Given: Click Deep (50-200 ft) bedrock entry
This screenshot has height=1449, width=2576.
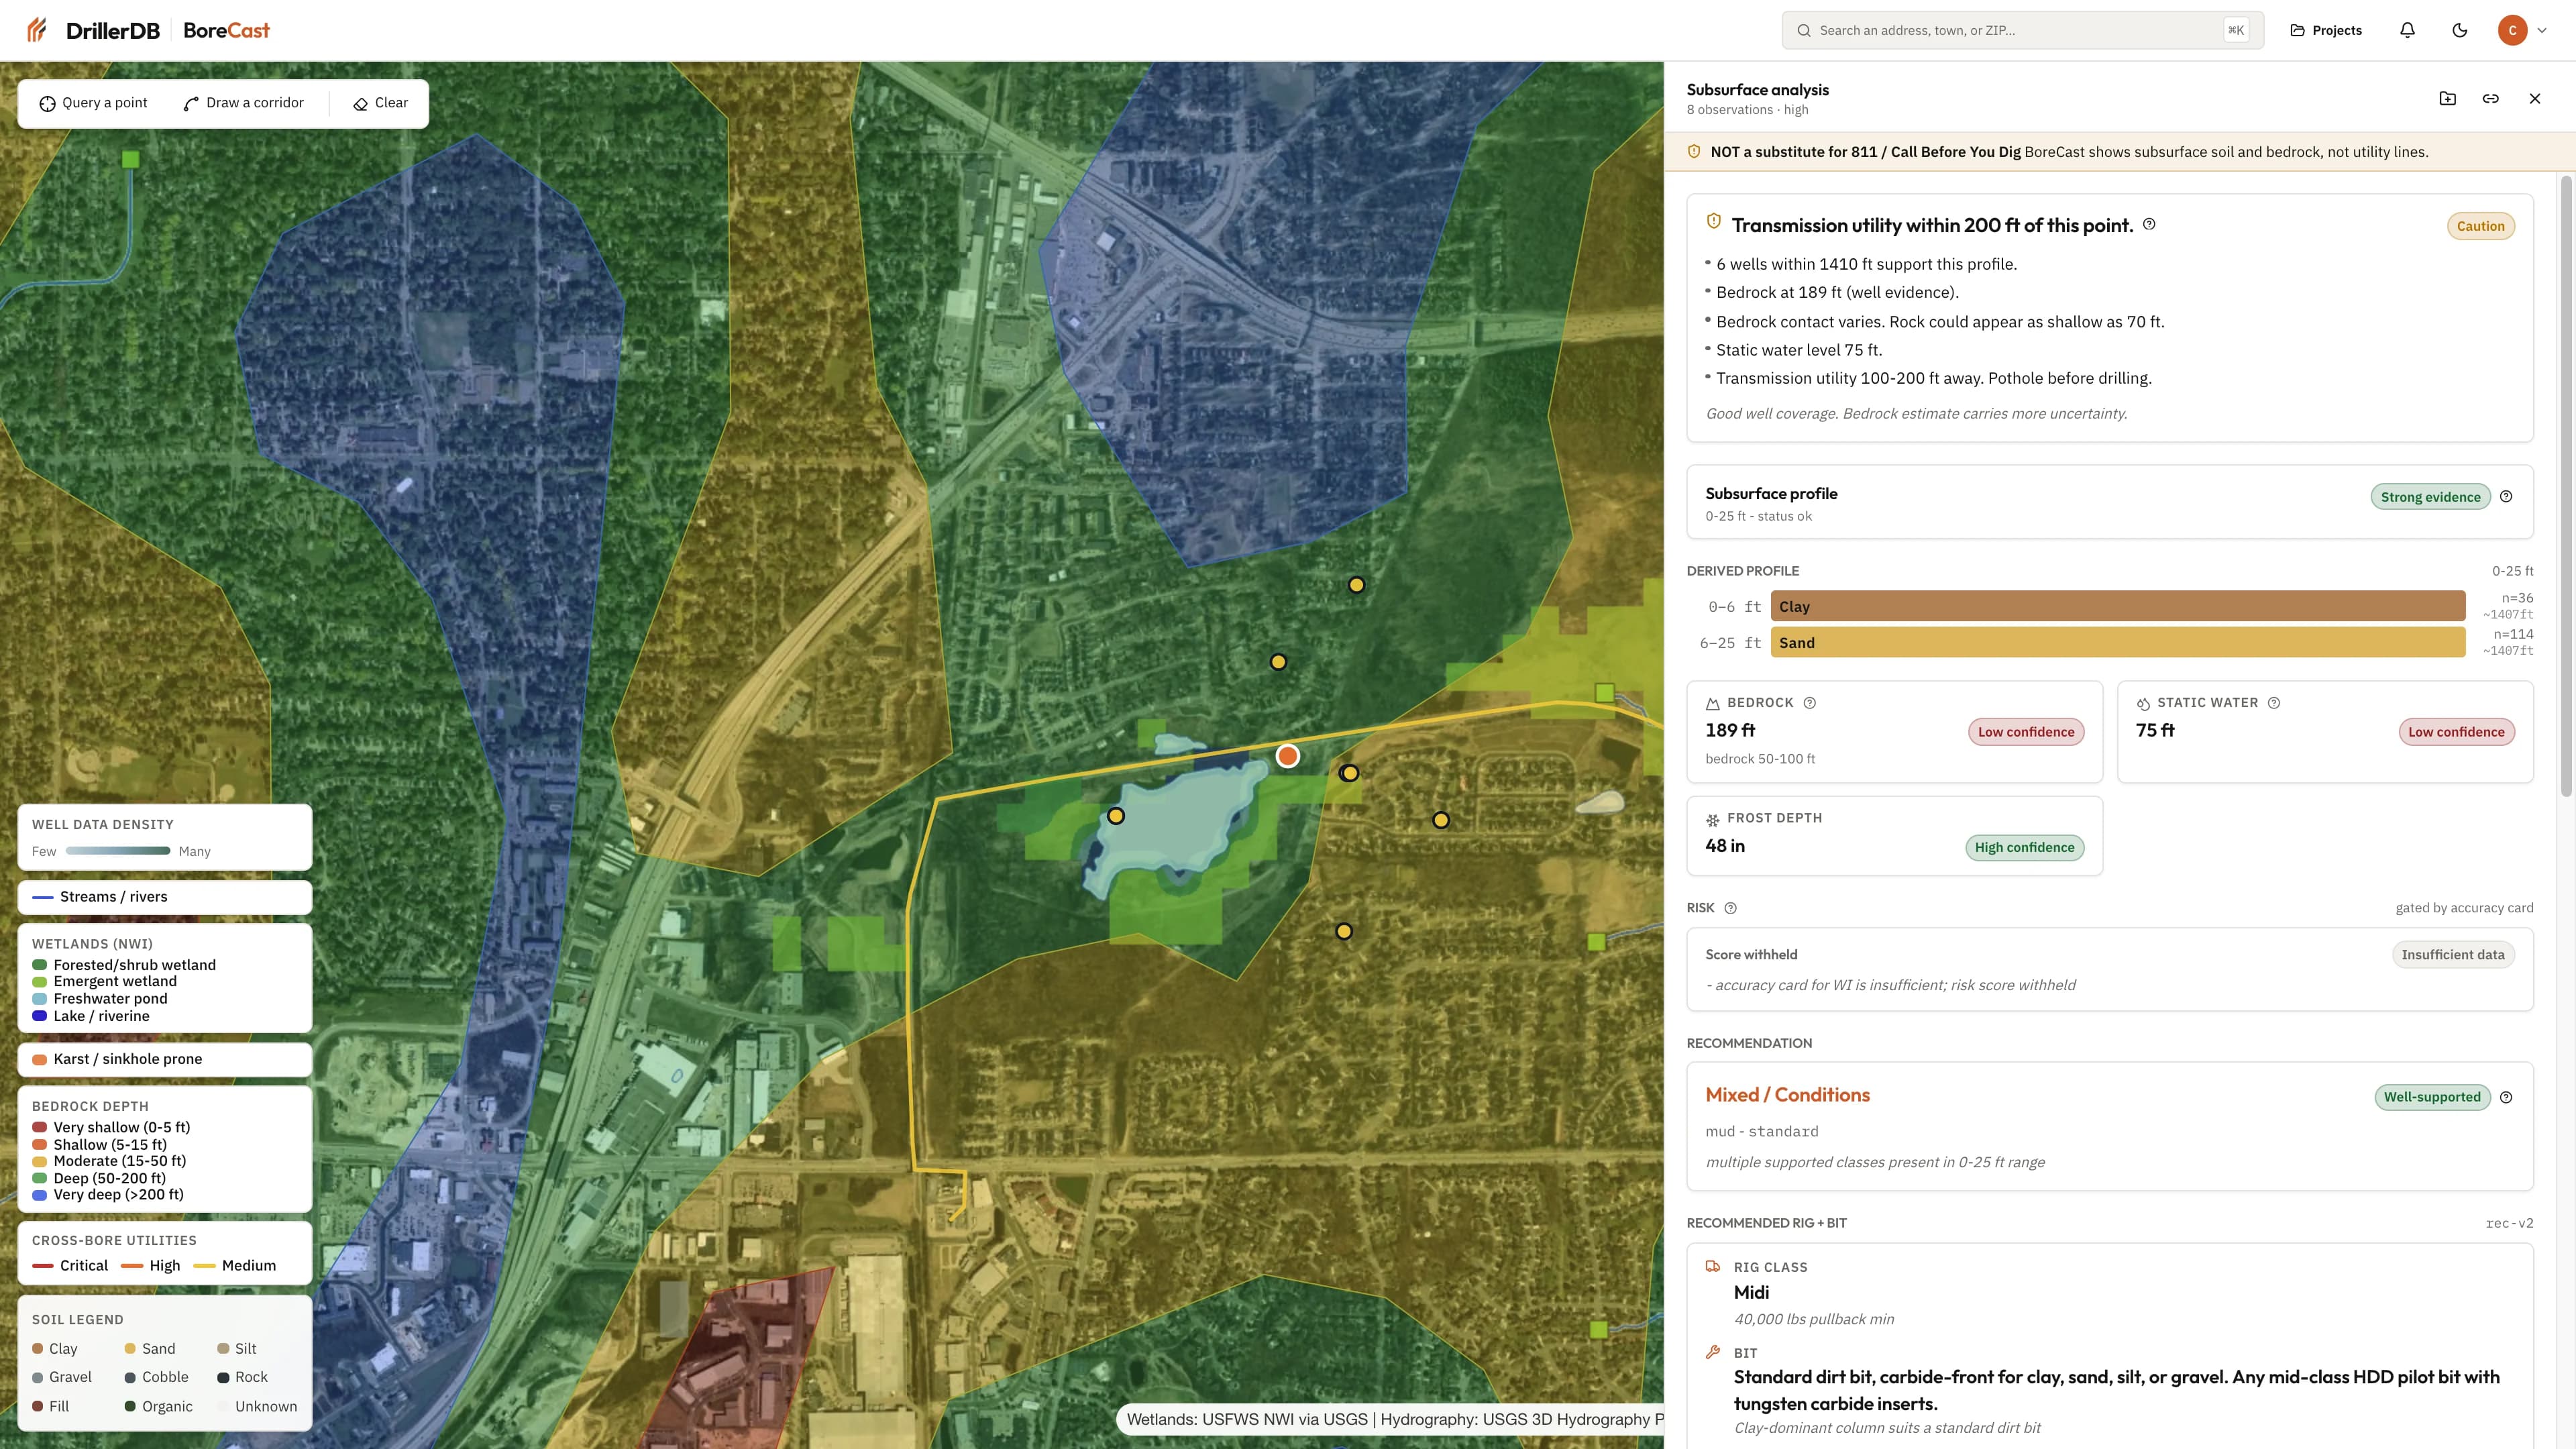Looking at the screenshot, I should [99, 1178].
